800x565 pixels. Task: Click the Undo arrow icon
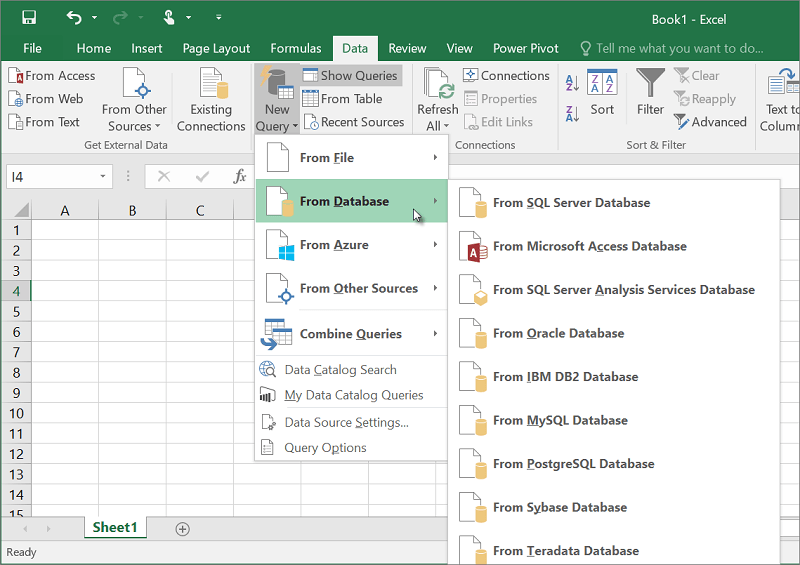pyautogui.click(x=75, y=17)
